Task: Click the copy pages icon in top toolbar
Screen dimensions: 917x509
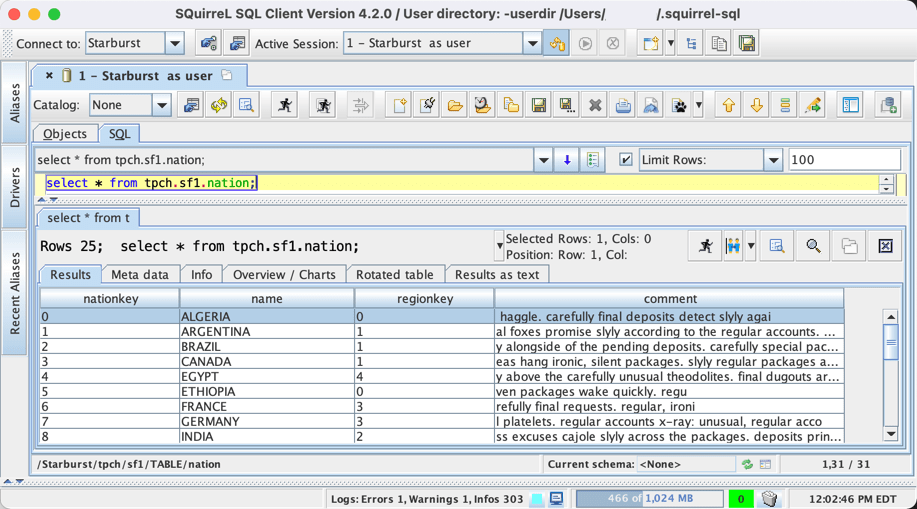Action: click(719, 43)
